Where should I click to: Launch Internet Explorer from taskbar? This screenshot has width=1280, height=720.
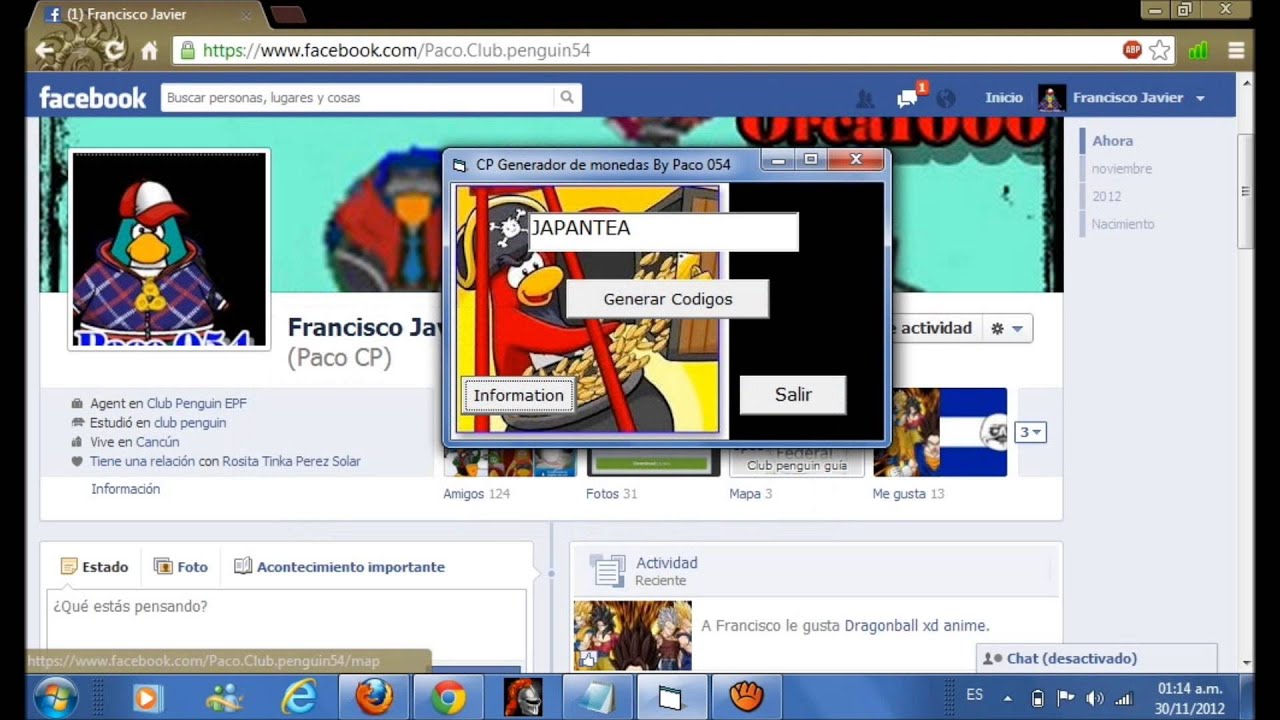(298, 697)
